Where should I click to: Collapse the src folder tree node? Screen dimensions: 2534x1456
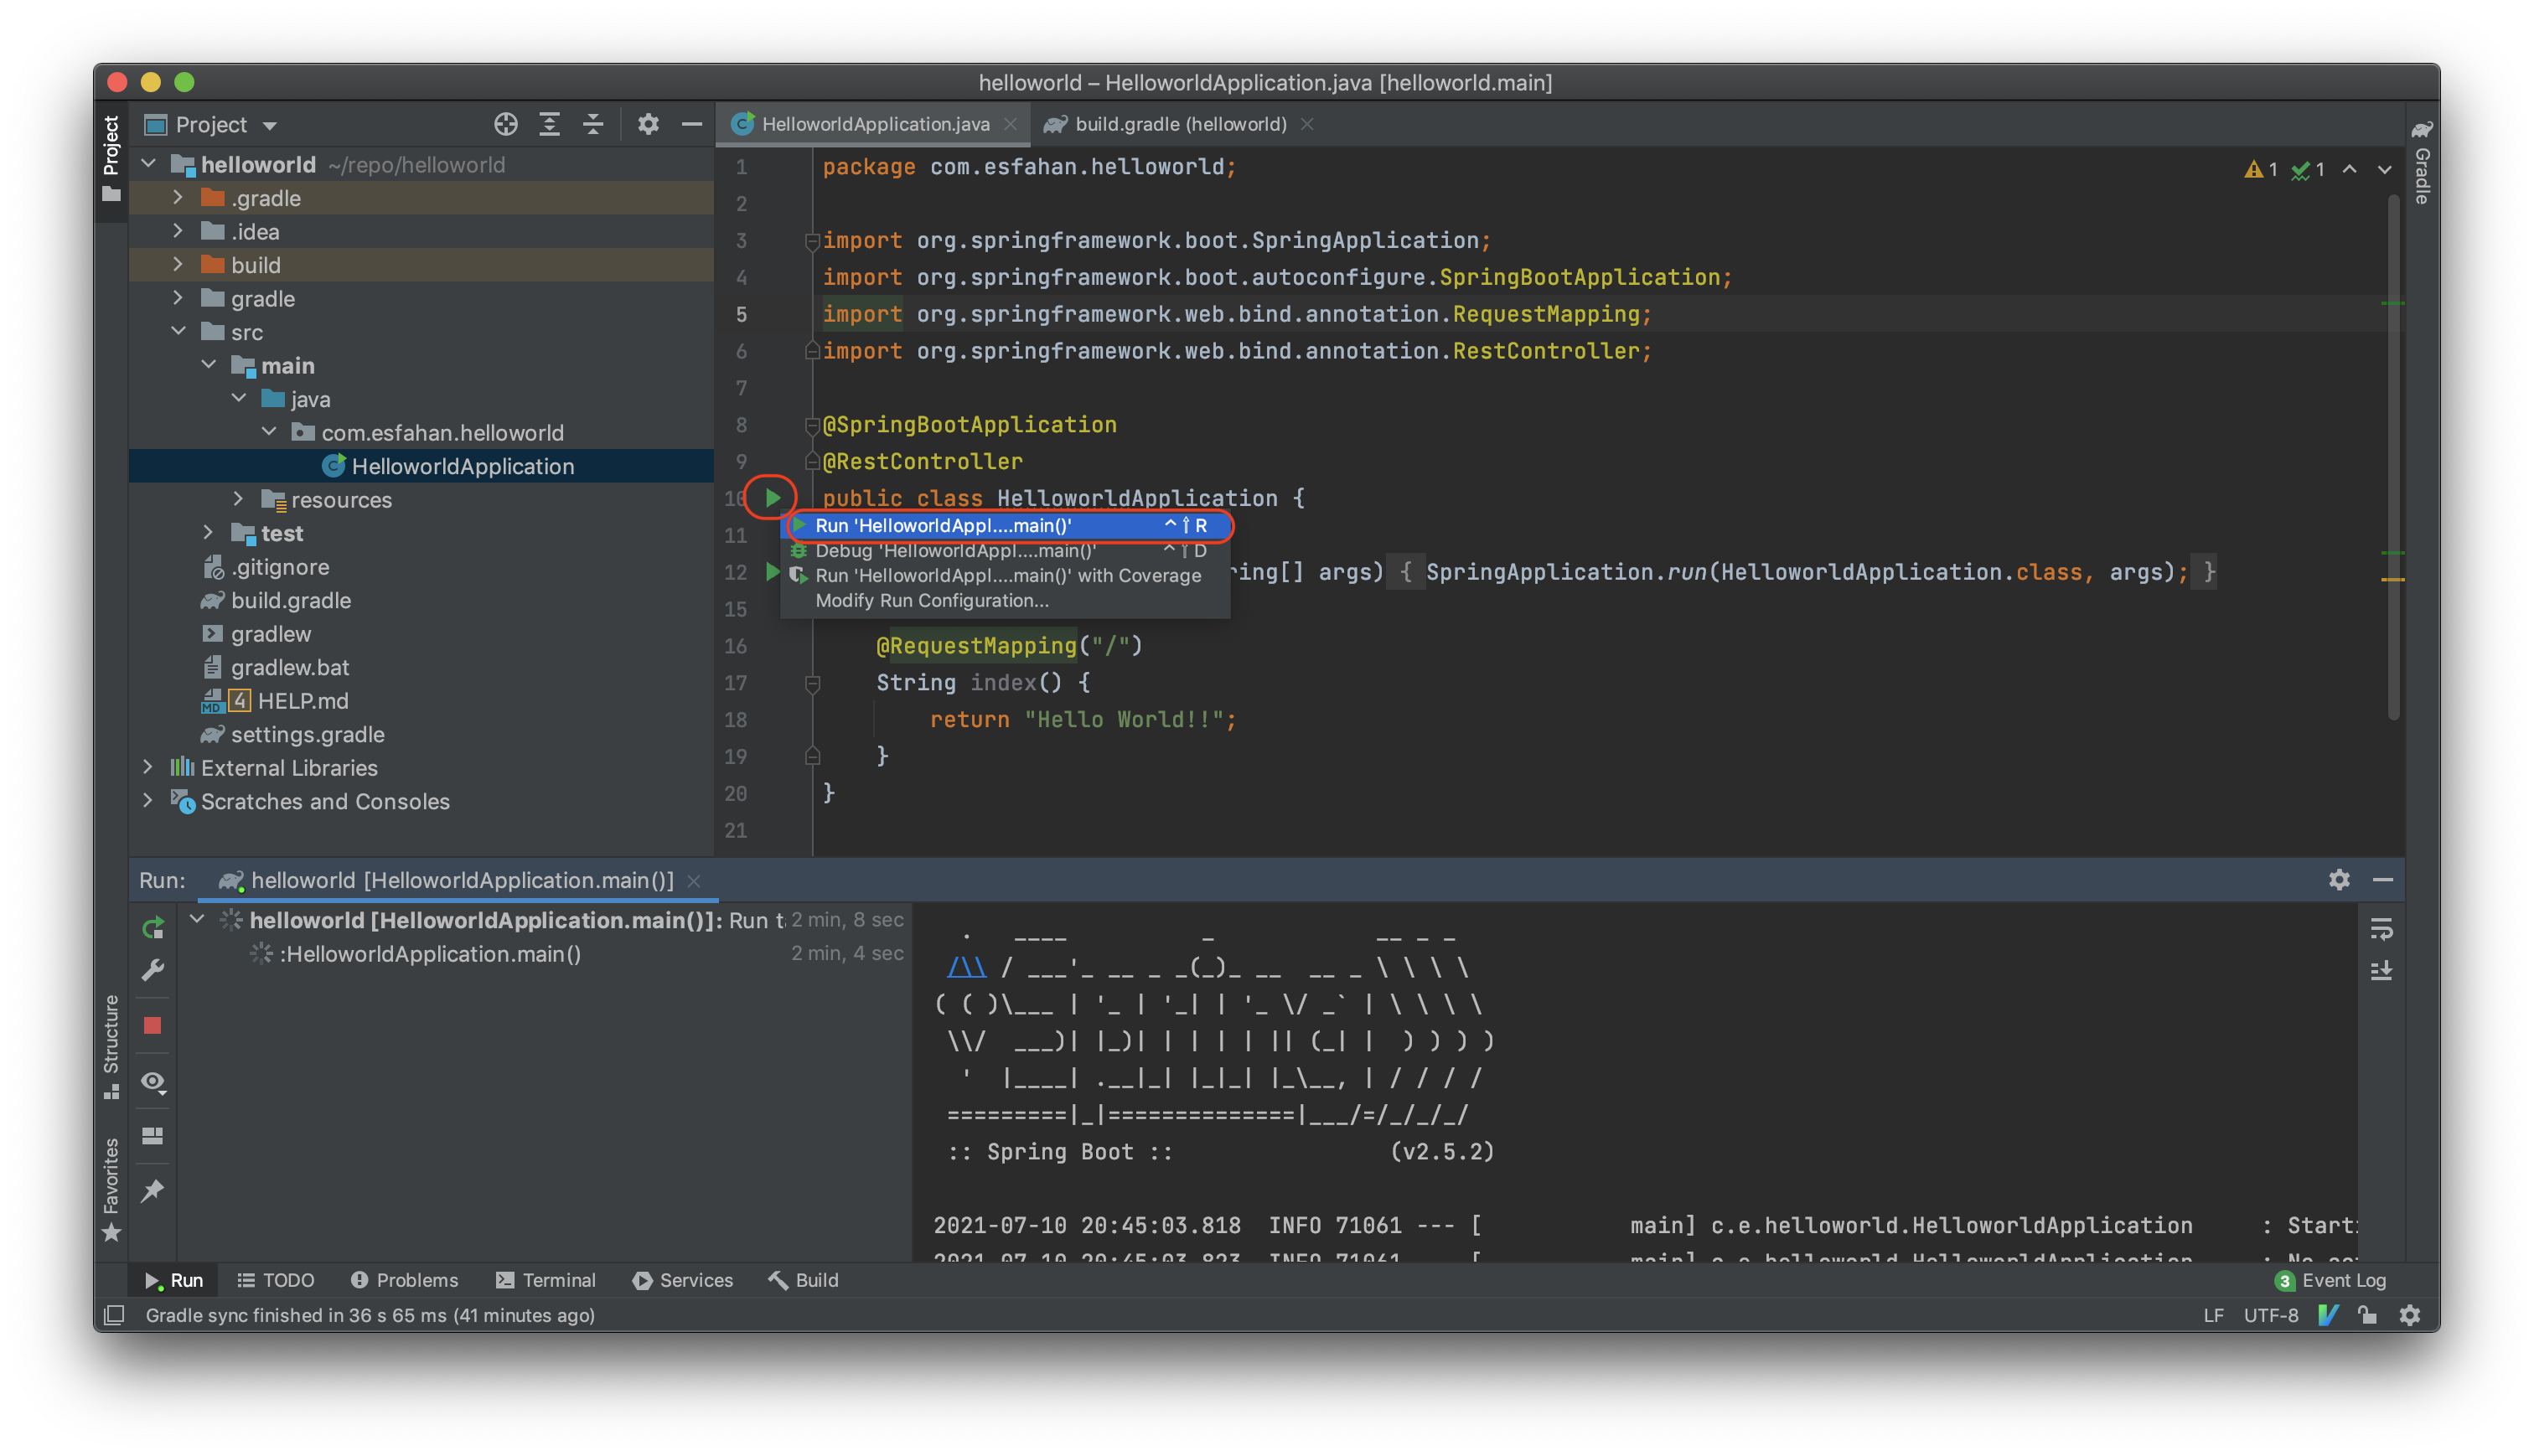[178, 332]
